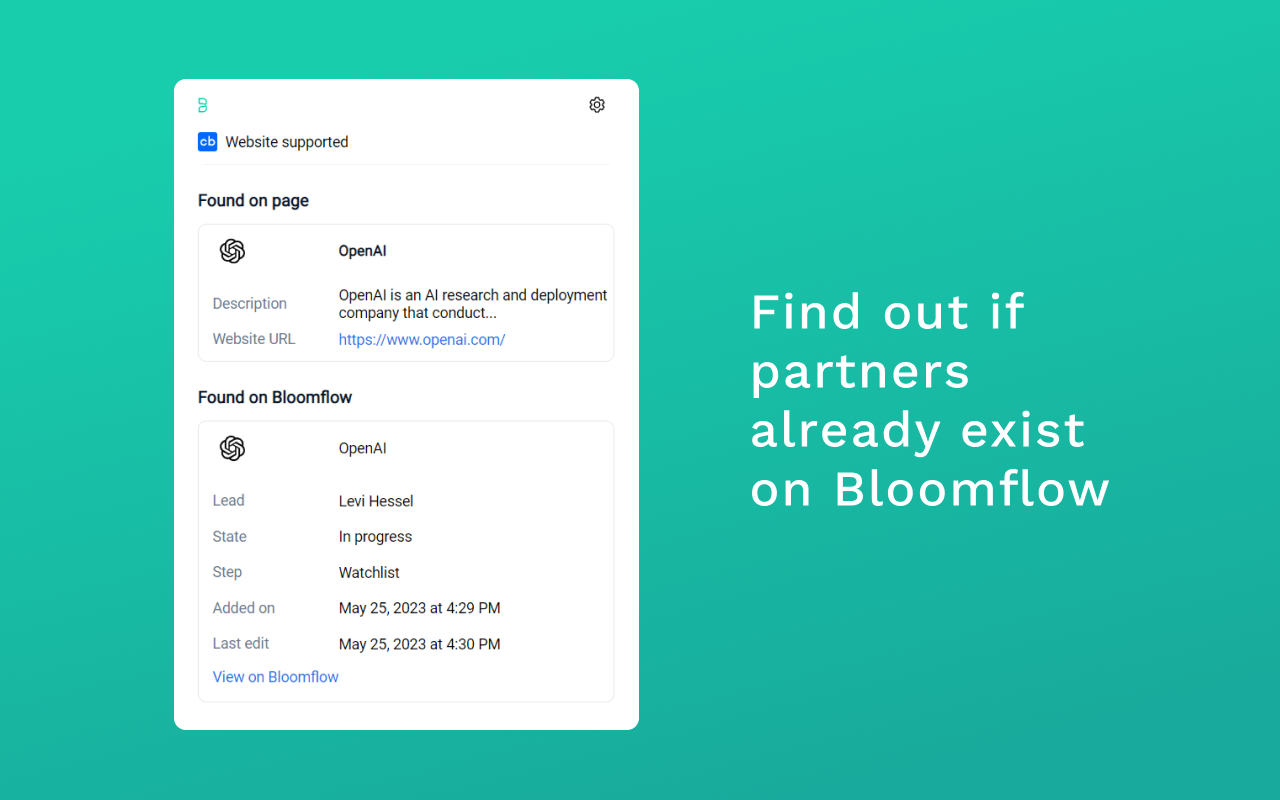The height and width of the screenshot is (800, 1280).
Task: Open the https://www.openai.com/ link
Action: [x=421, y=339]
